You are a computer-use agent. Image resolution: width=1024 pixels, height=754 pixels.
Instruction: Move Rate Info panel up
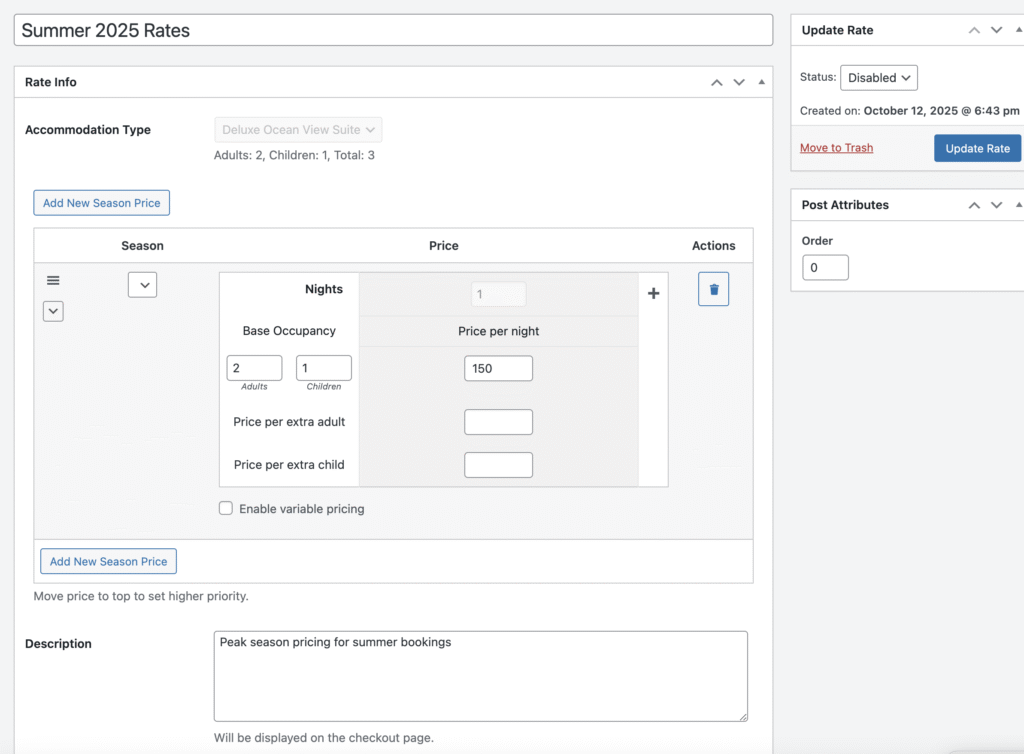(716, 82)
